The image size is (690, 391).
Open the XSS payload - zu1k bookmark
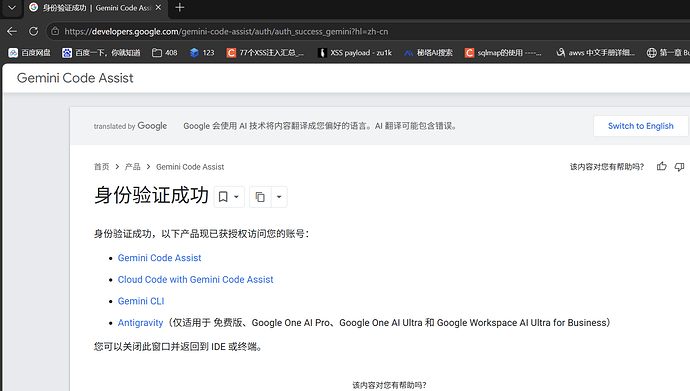click(355, 53)
